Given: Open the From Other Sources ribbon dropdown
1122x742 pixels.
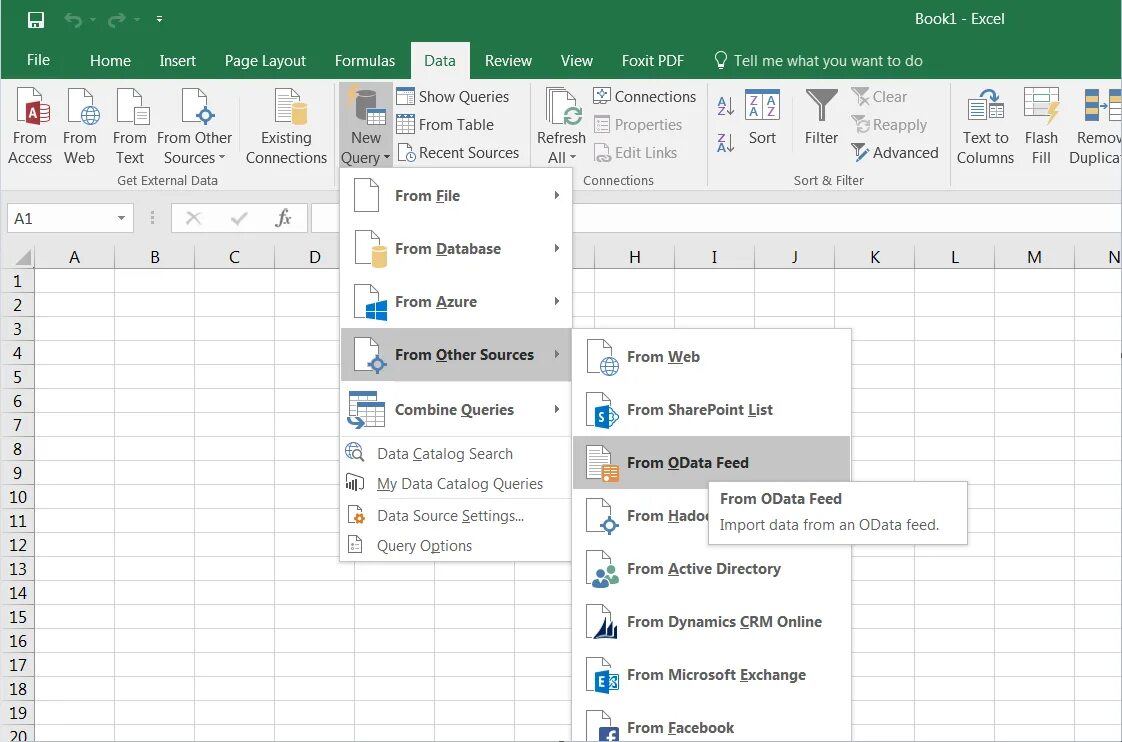Looking at the screenshot, I should 195,126.
